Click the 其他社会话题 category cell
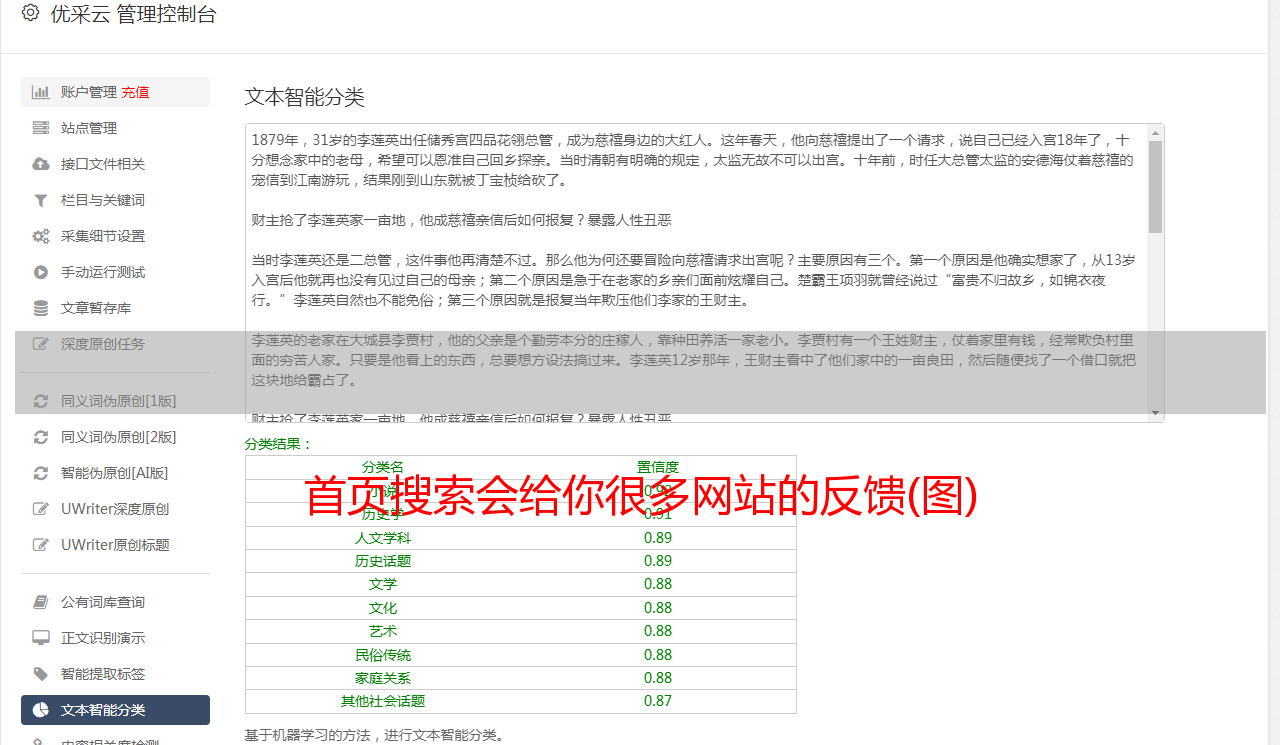Image resolution: width=1280 pixels, height=745 pixels. coord(383,701)
